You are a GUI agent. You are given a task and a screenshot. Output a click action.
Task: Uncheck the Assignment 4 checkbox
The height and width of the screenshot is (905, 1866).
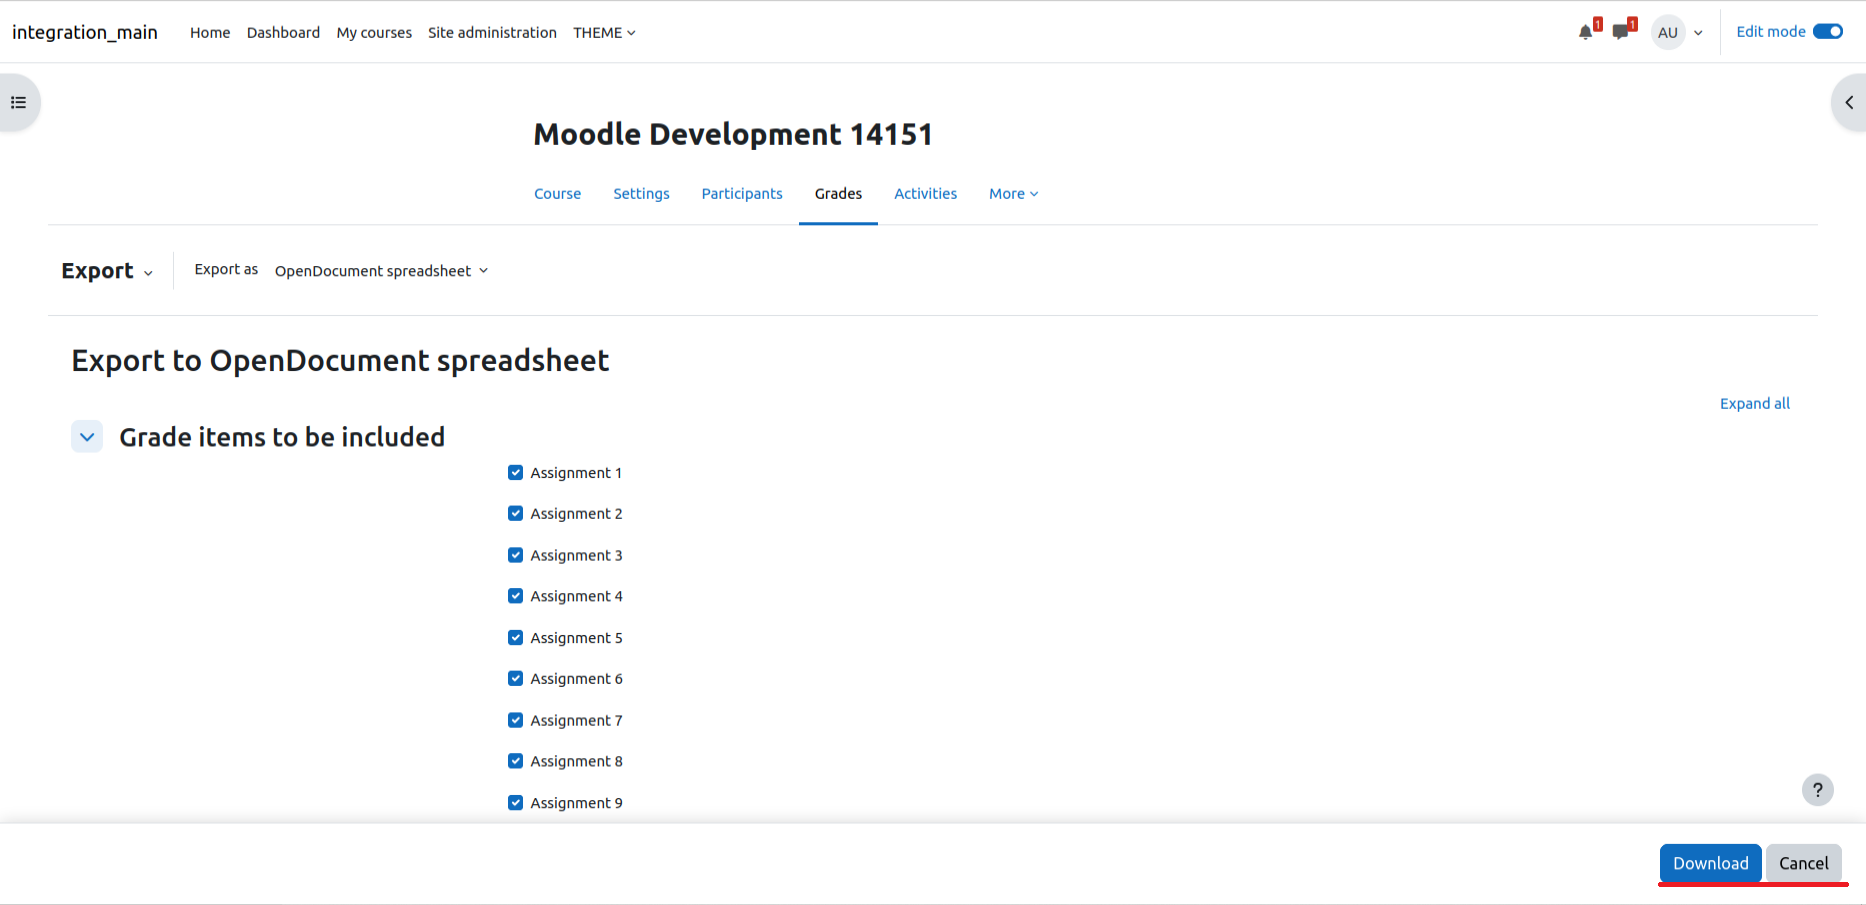[x=515, y=596]
